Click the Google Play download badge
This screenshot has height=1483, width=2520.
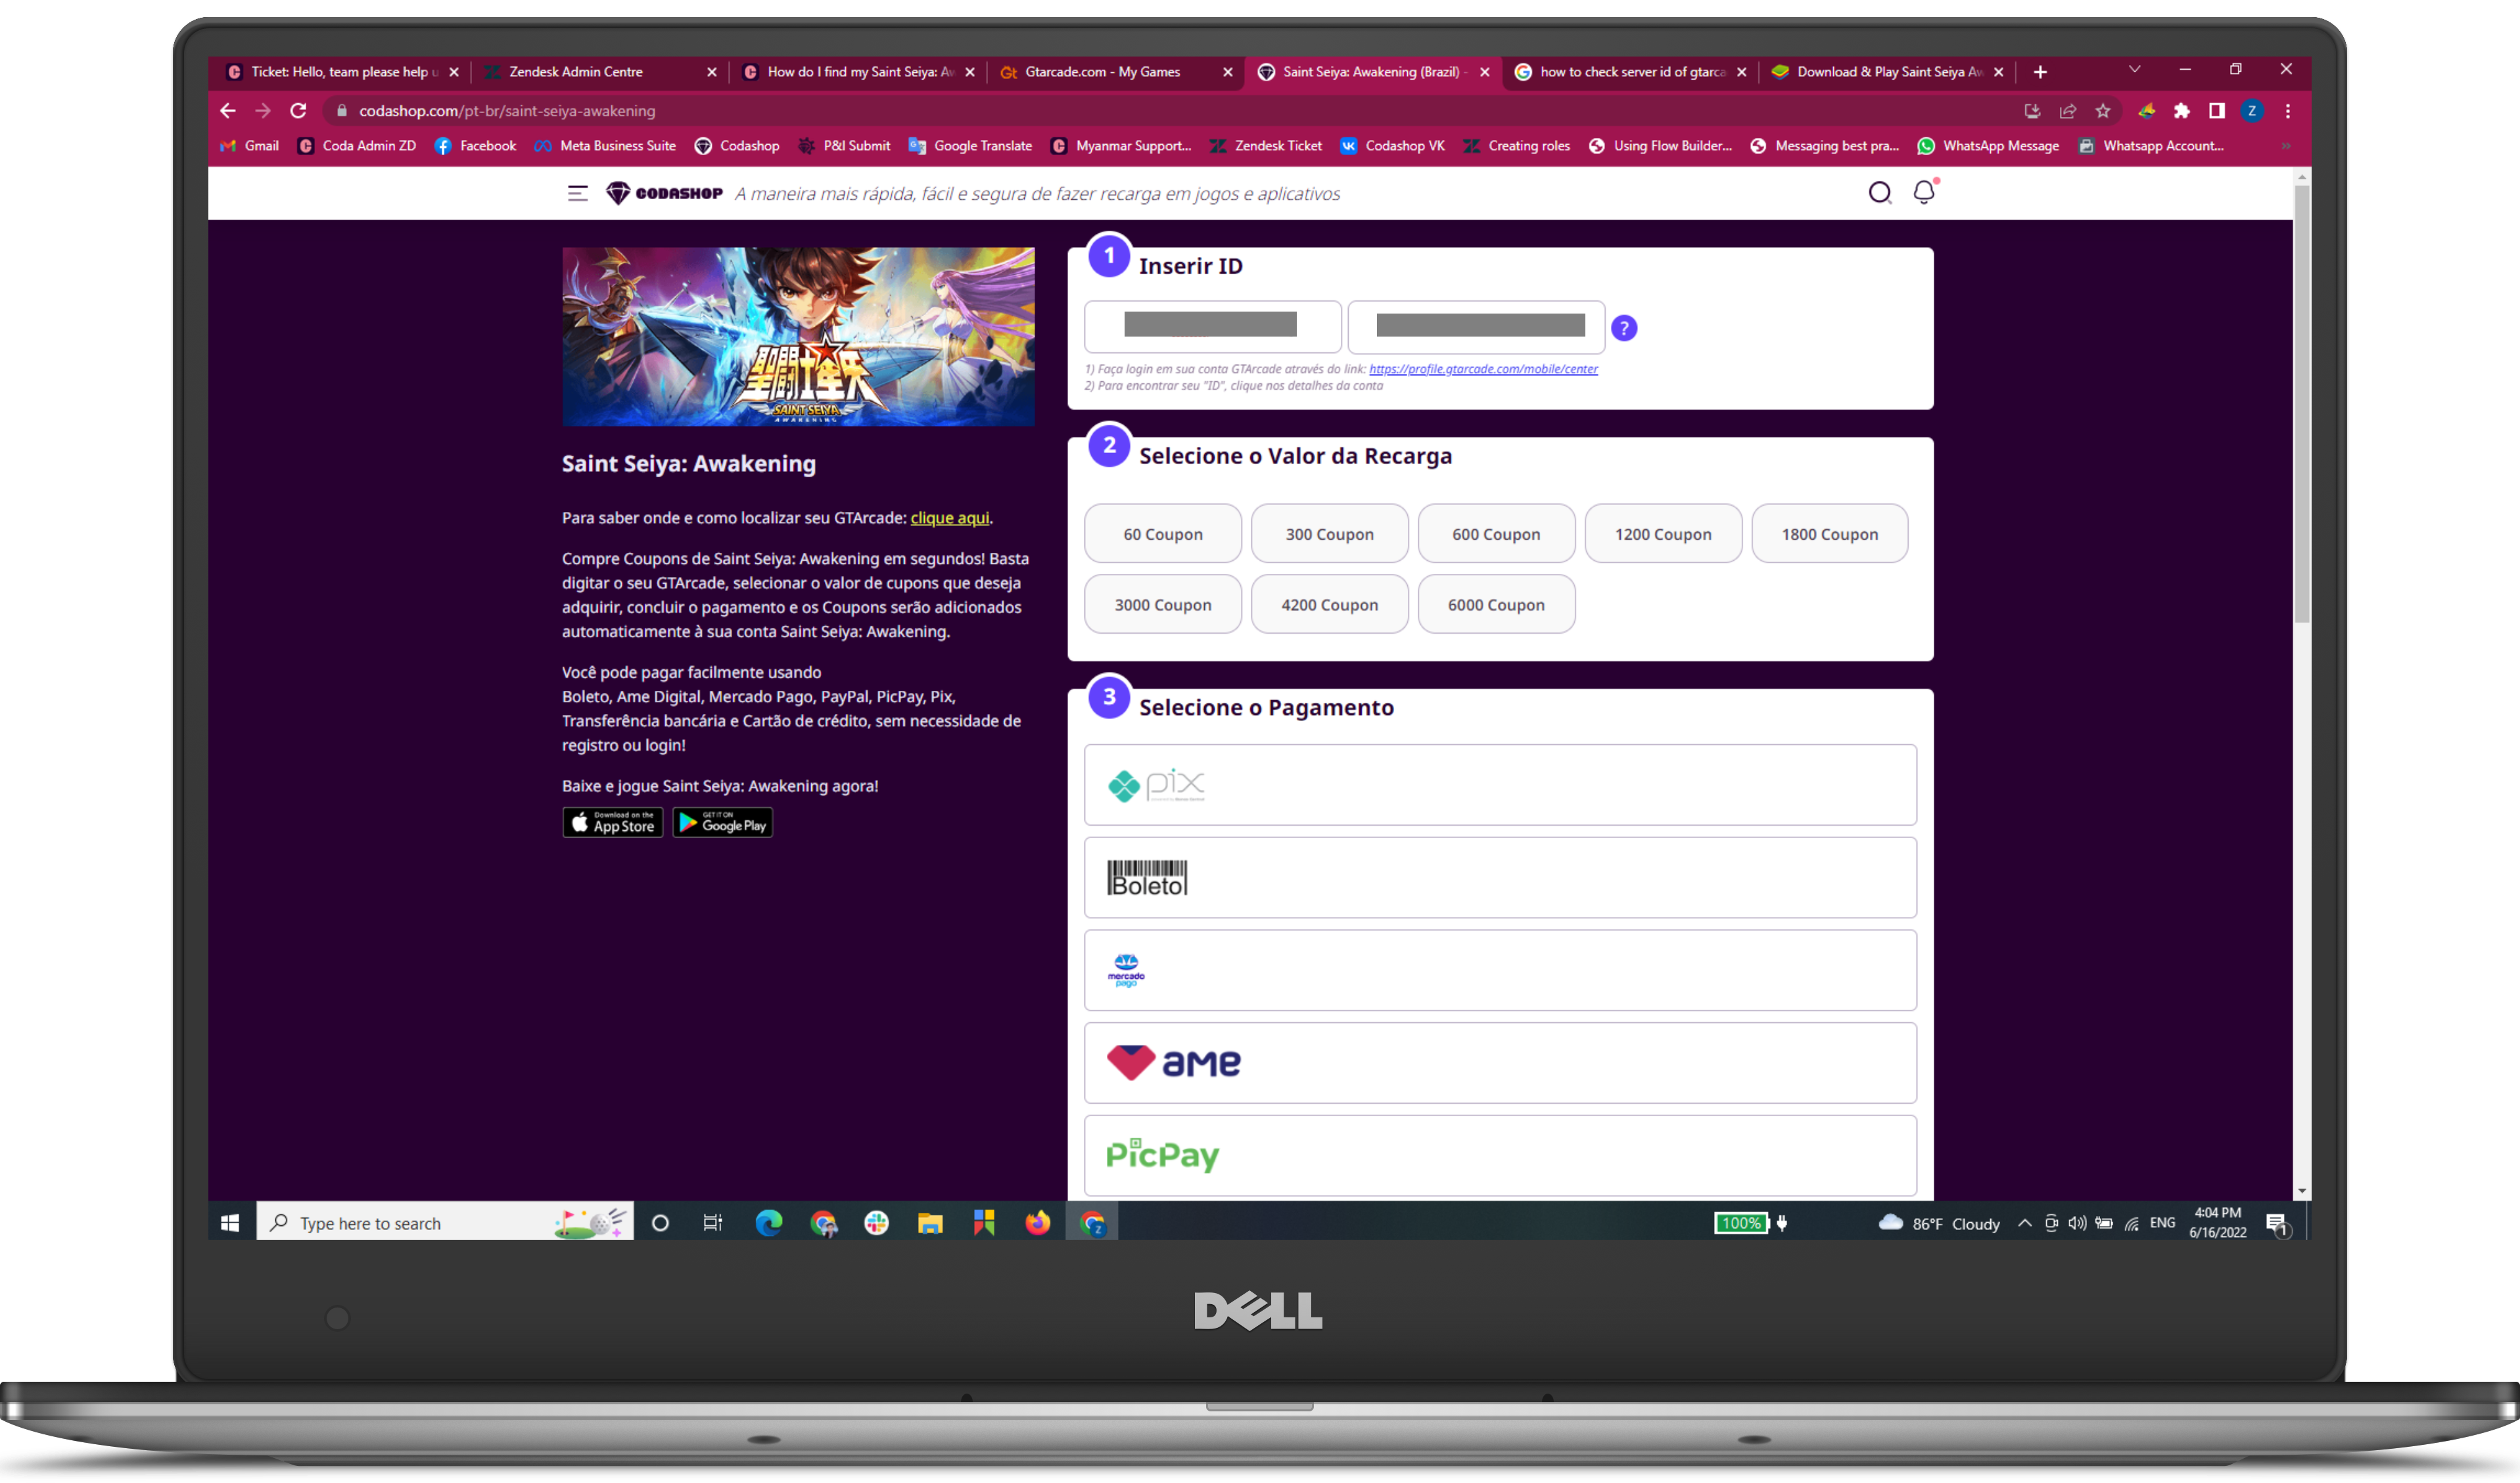[x=722, y=822]
